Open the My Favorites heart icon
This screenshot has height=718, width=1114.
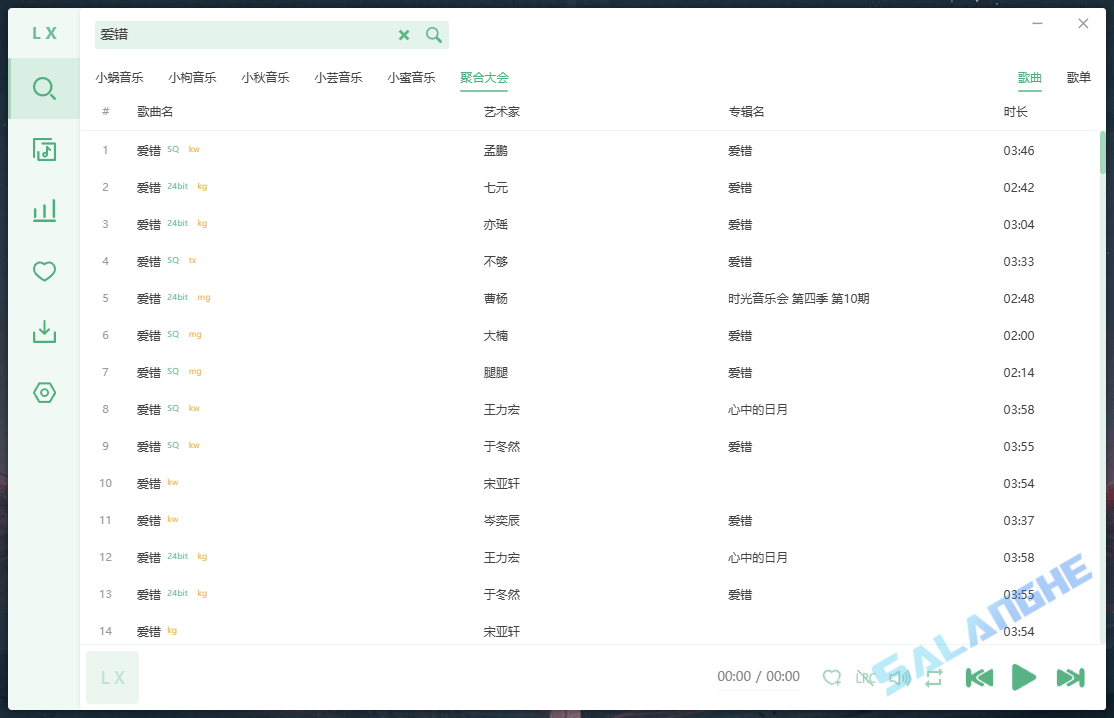(43, 271)
